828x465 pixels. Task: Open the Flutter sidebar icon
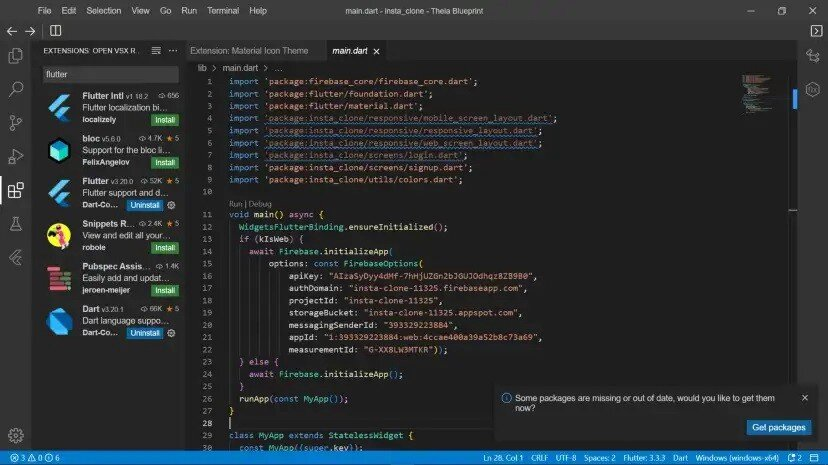tap(16, 257)
